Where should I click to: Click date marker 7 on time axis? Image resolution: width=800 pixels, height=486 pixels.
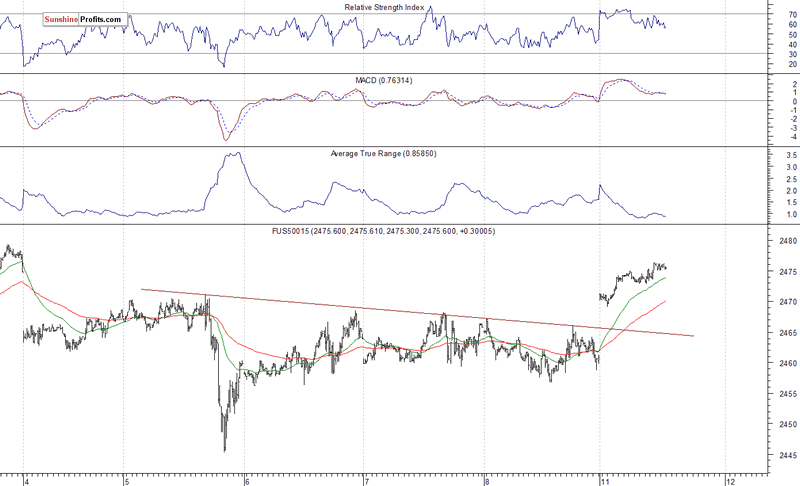[x=366, y=478]
